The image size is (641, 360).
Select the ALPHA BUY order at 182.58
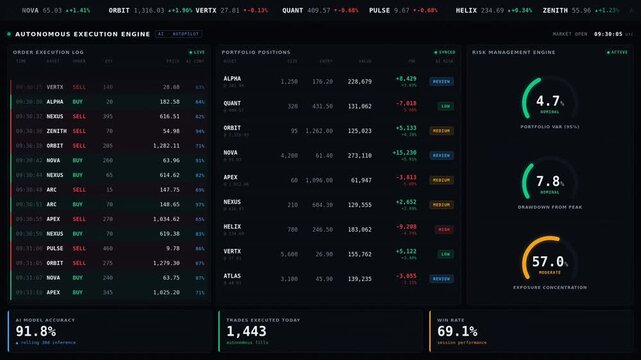[109, 102]
